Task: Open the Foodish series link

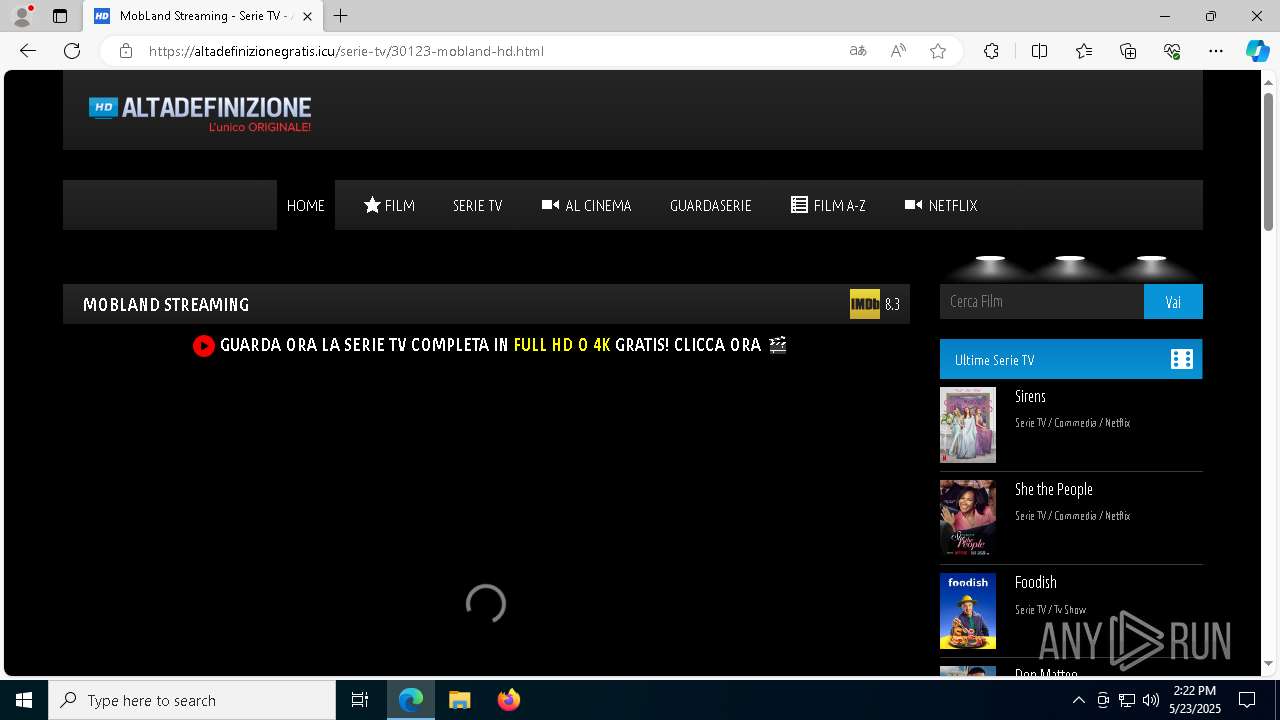Action: coord(1036,583)
